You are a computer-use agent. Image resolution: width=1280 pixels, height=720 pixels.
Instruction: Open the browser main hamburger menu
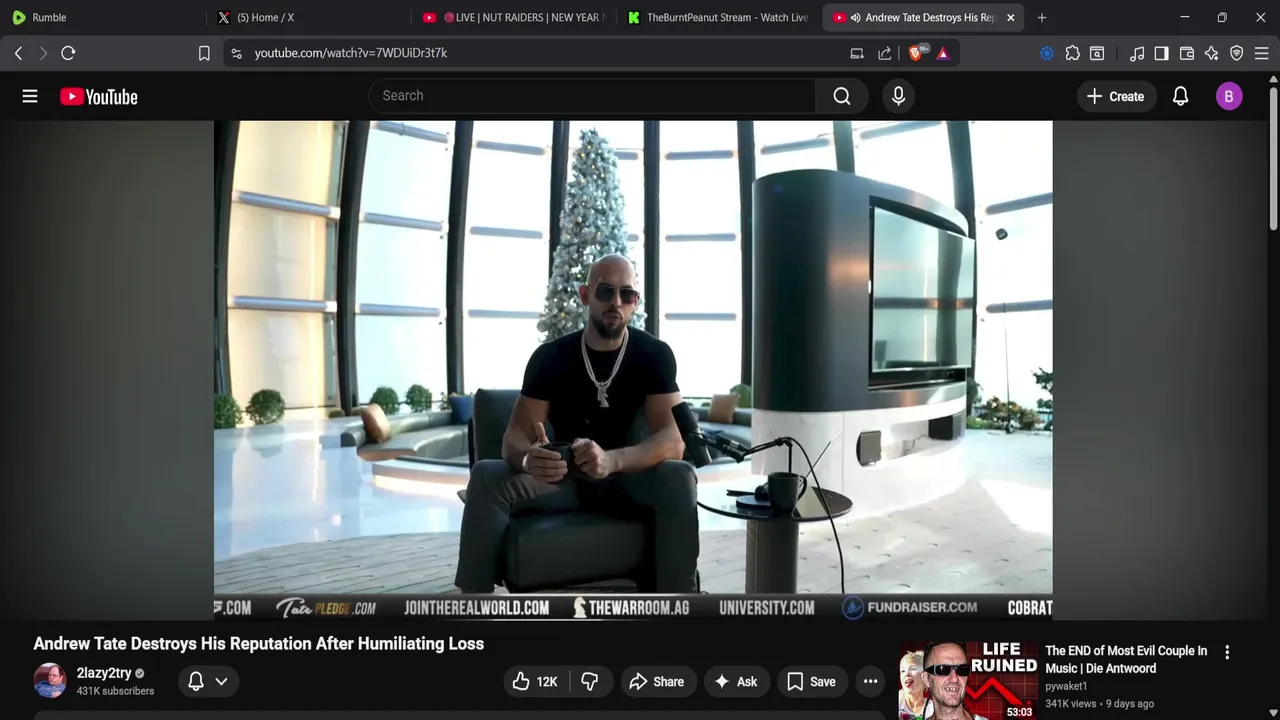[1262, 53]
